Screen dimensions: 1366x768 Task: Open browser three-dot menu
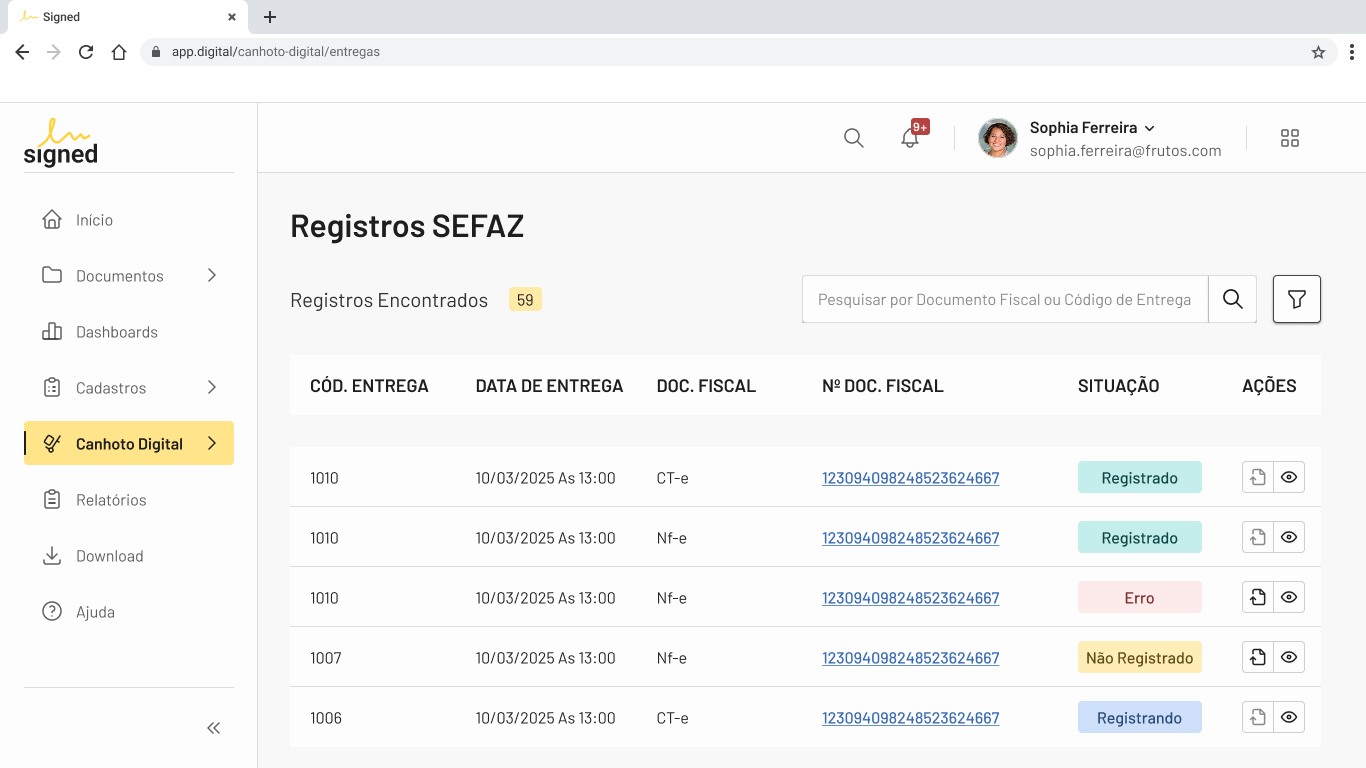[1351, 52]
